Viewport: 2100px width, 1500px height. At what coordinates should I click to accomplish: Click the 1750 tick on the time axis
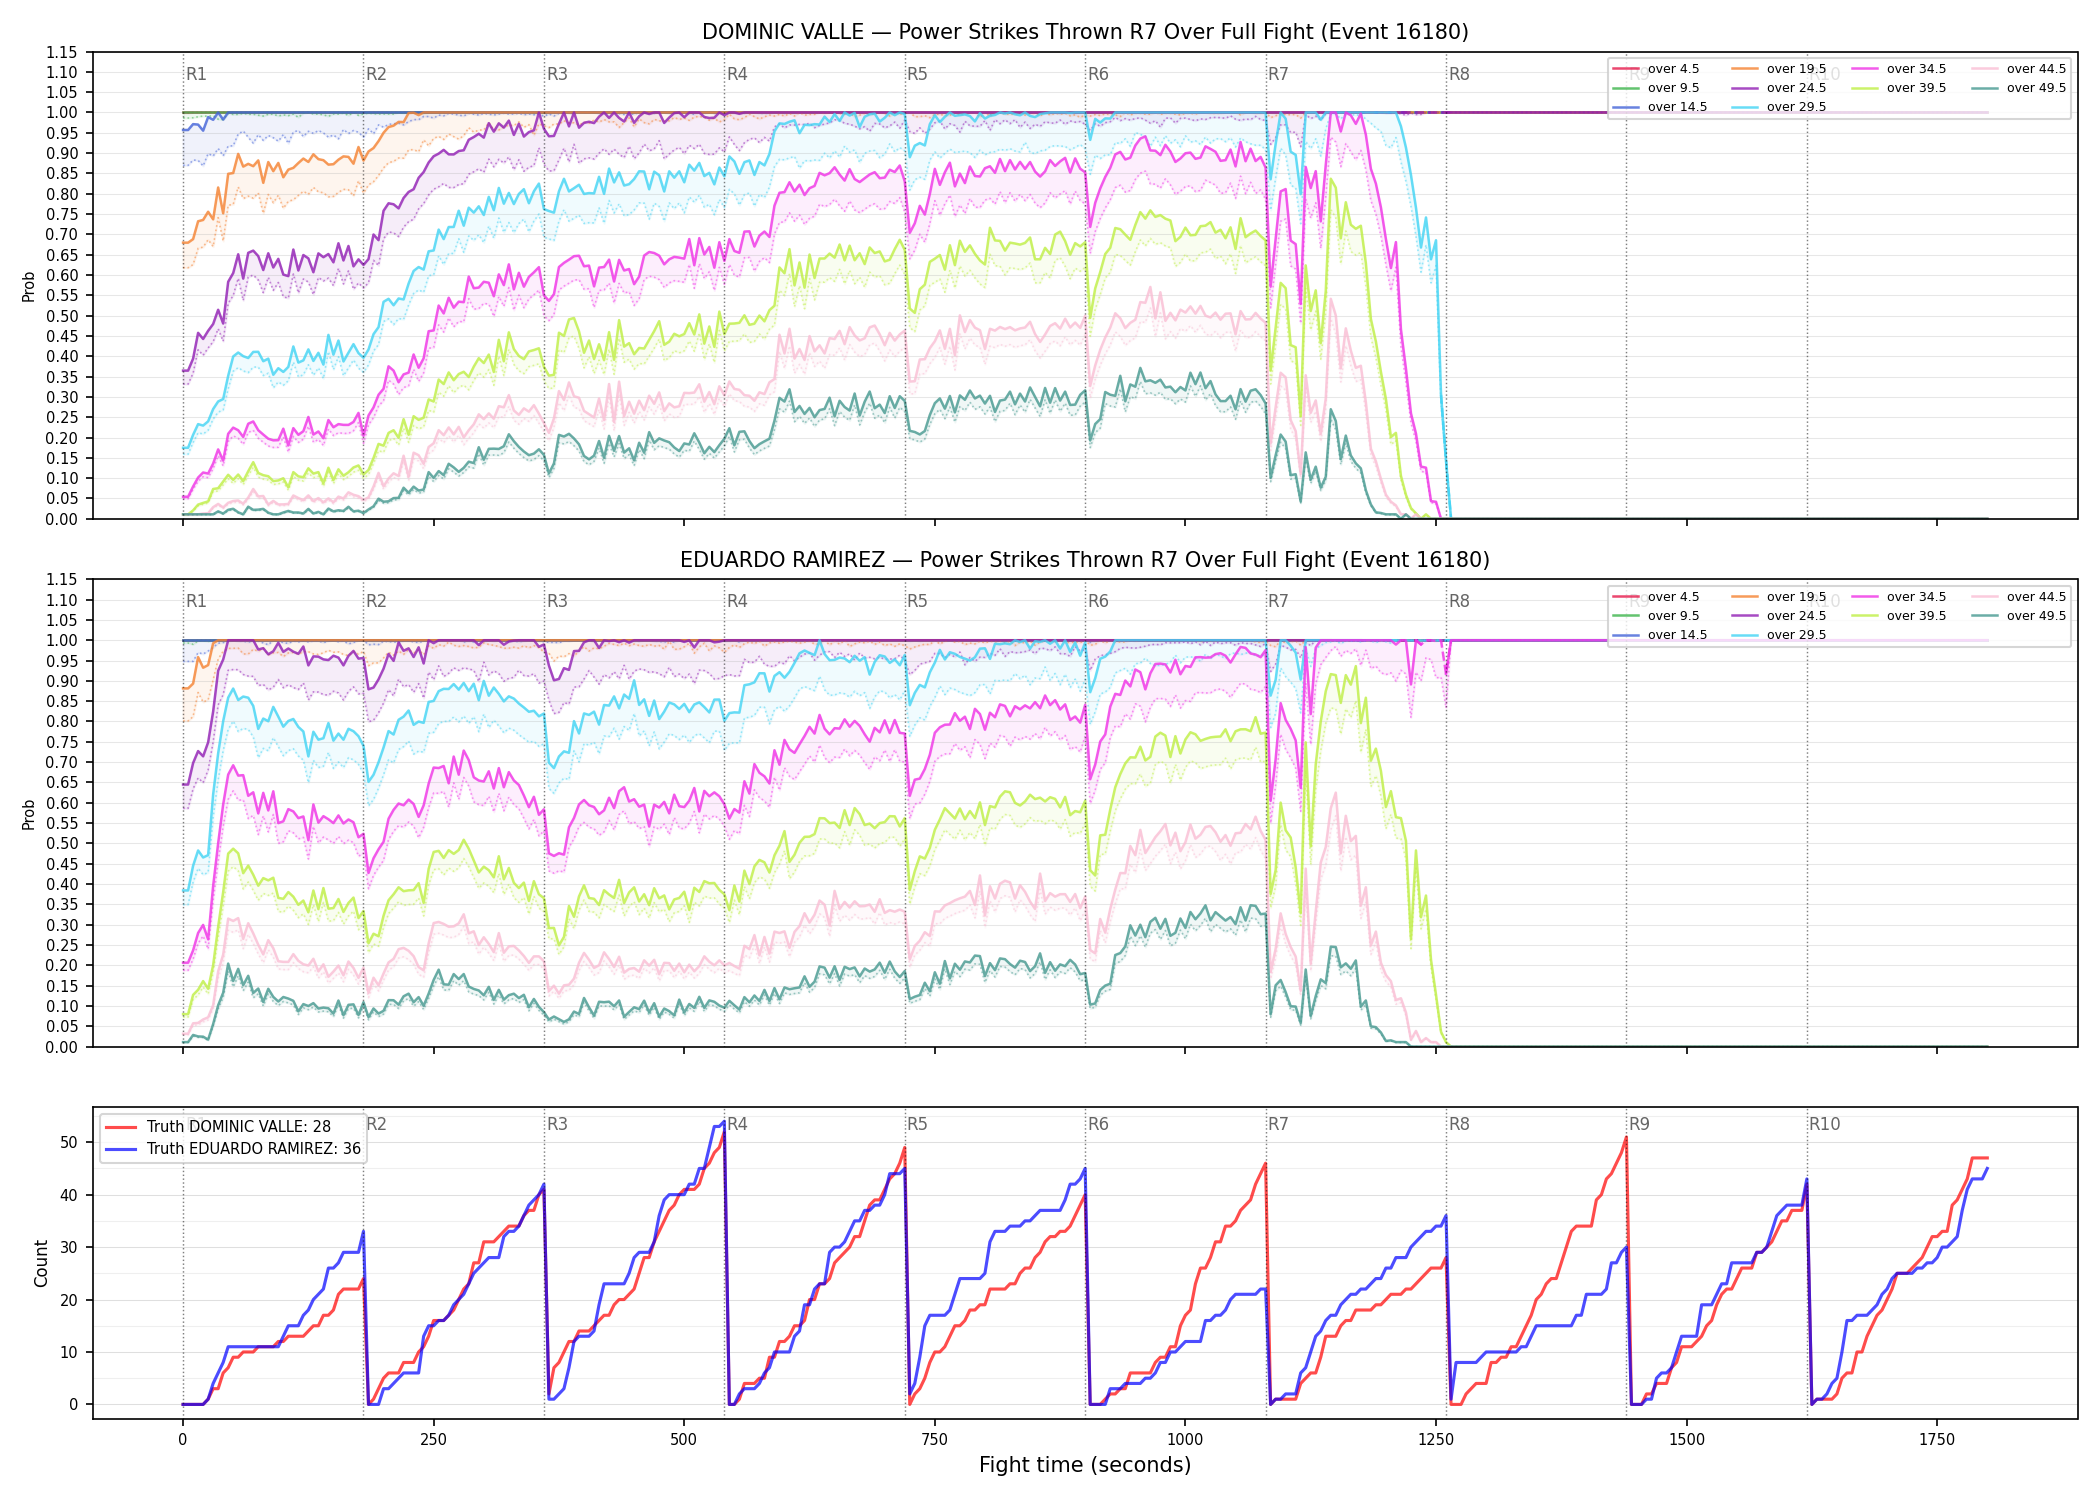tap(1937, 1440)
